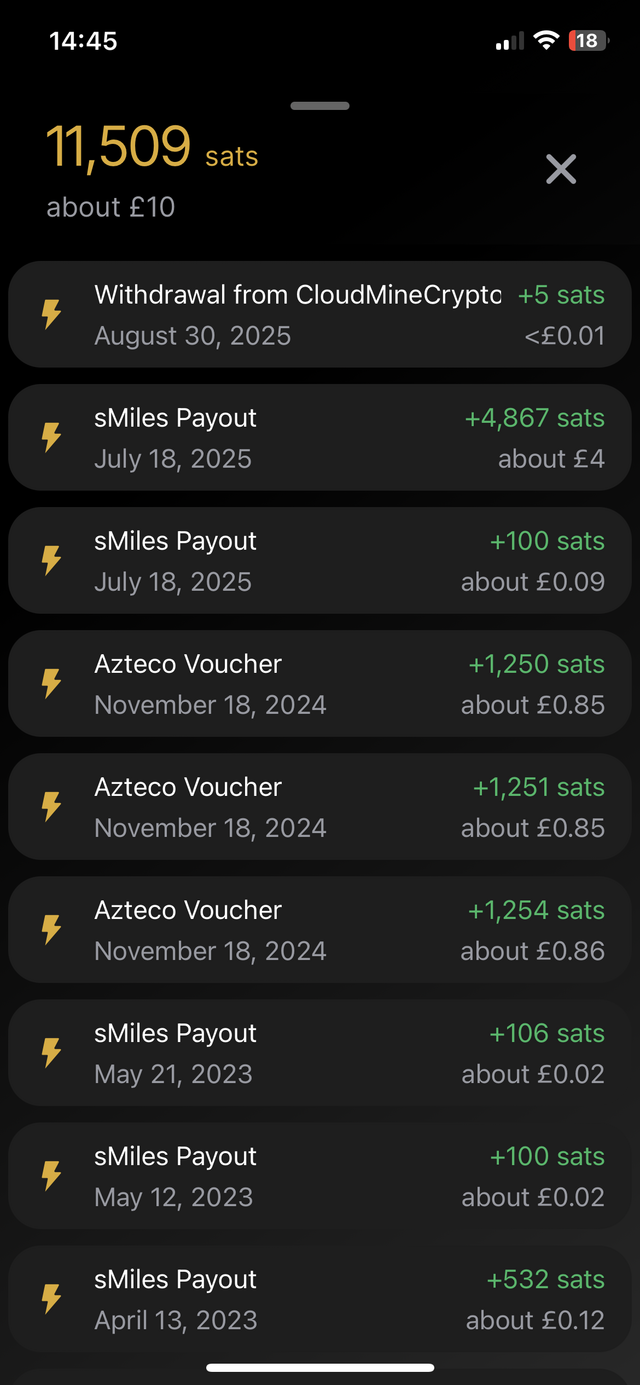This screenshot has width=640, height=1385.
Task: Tap lightning icon of April 13 payout
Action: tap(50, 1299)
